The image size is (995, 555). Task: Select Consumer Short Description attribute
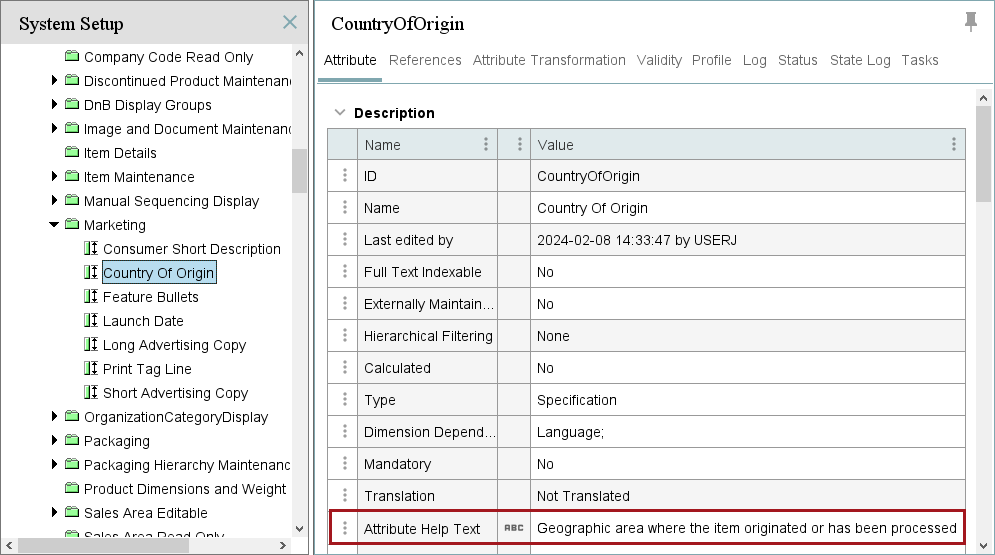[x=191, y=249]
